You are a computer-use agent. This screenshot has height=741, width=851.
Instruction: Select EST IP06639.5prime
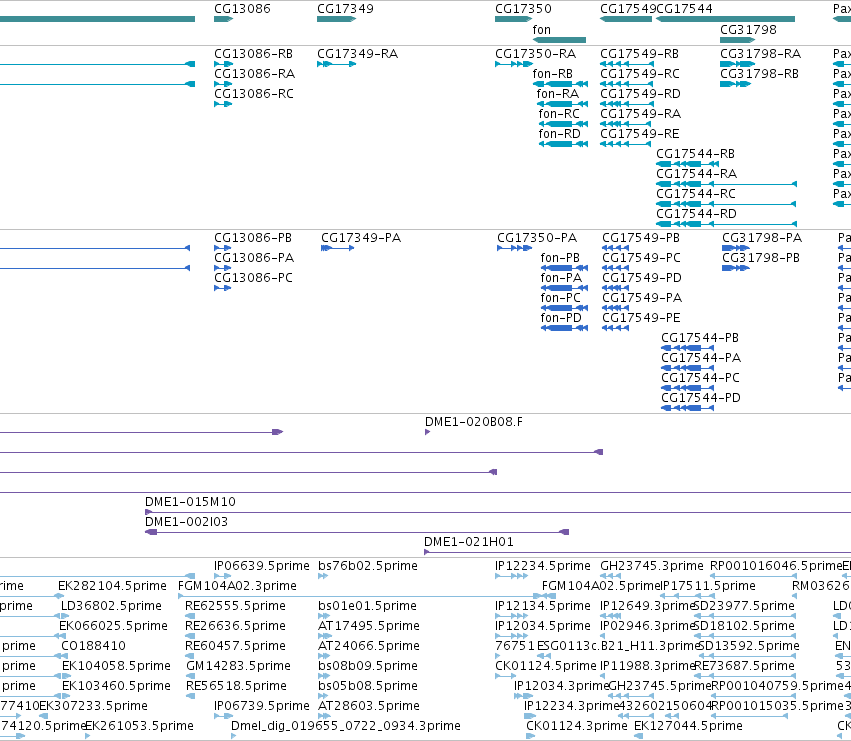pos(262,566)
